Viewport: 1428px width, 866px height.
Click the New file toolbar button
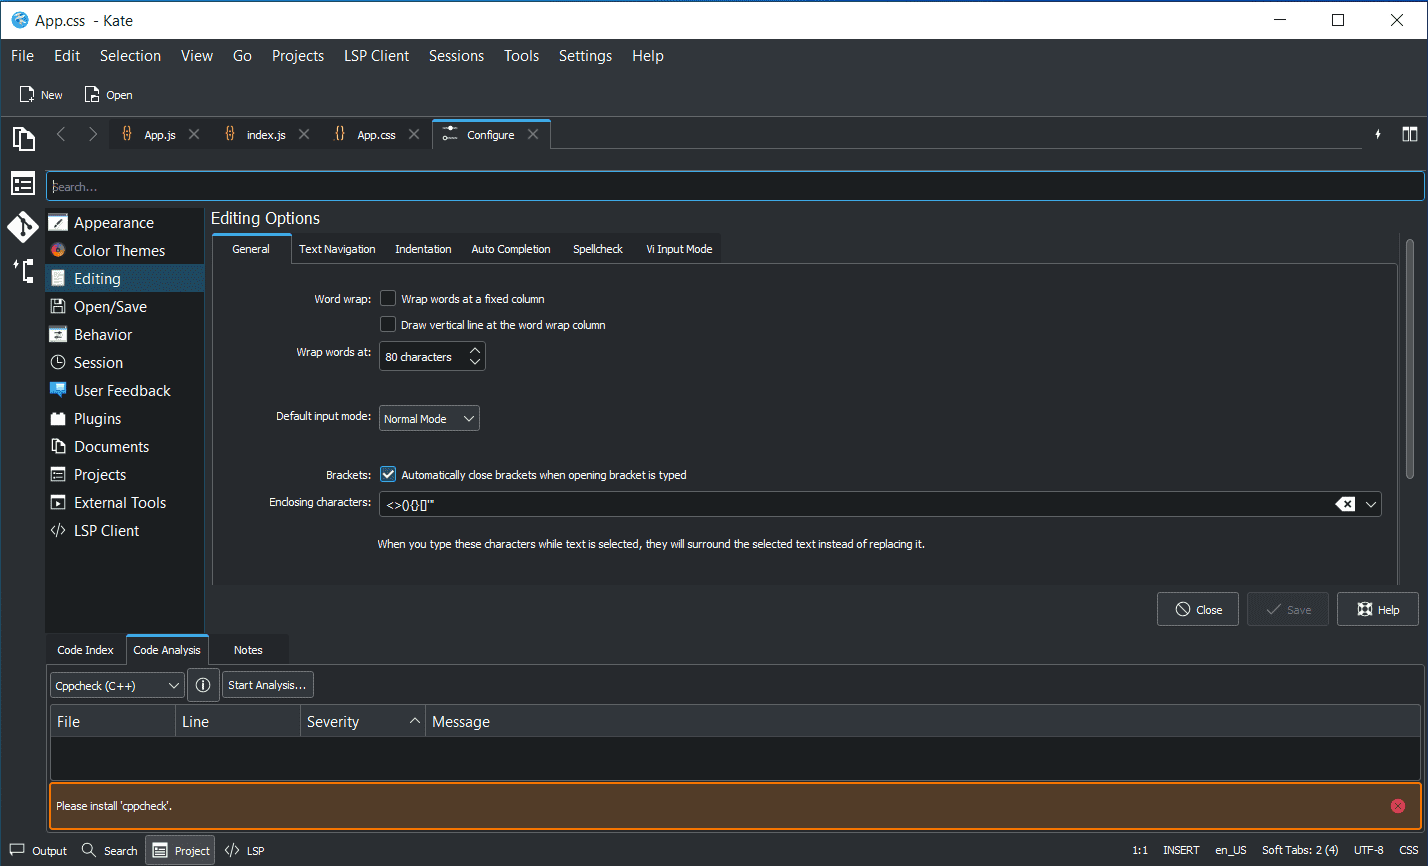41,95
